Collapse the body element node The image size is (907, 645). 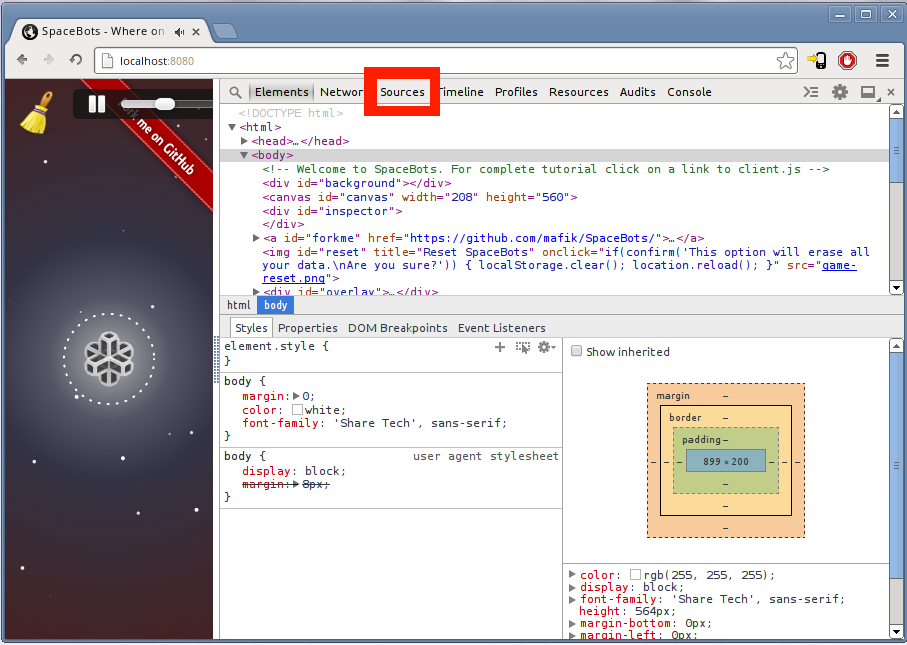[x=244, y=155]
